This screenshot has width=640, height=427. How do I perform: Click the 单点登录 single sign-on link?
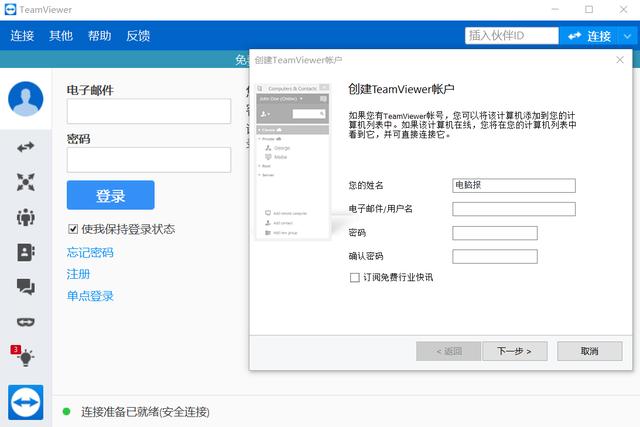click(x=90, y=296)
